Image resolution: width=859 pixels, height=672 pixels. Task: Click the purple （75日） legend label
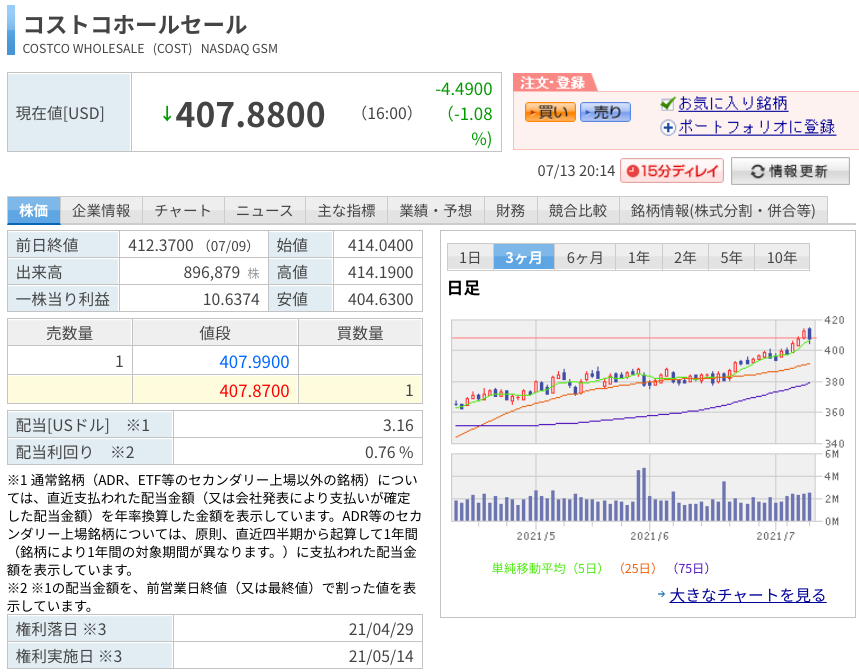[x=691, y=568]
